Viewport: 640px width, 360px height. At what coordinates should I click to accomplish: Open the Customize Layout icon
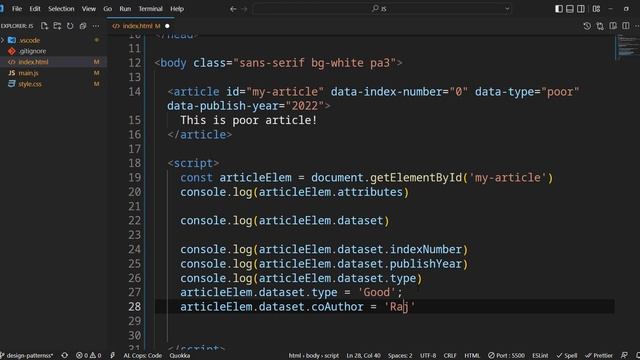(x=596, y=9)
